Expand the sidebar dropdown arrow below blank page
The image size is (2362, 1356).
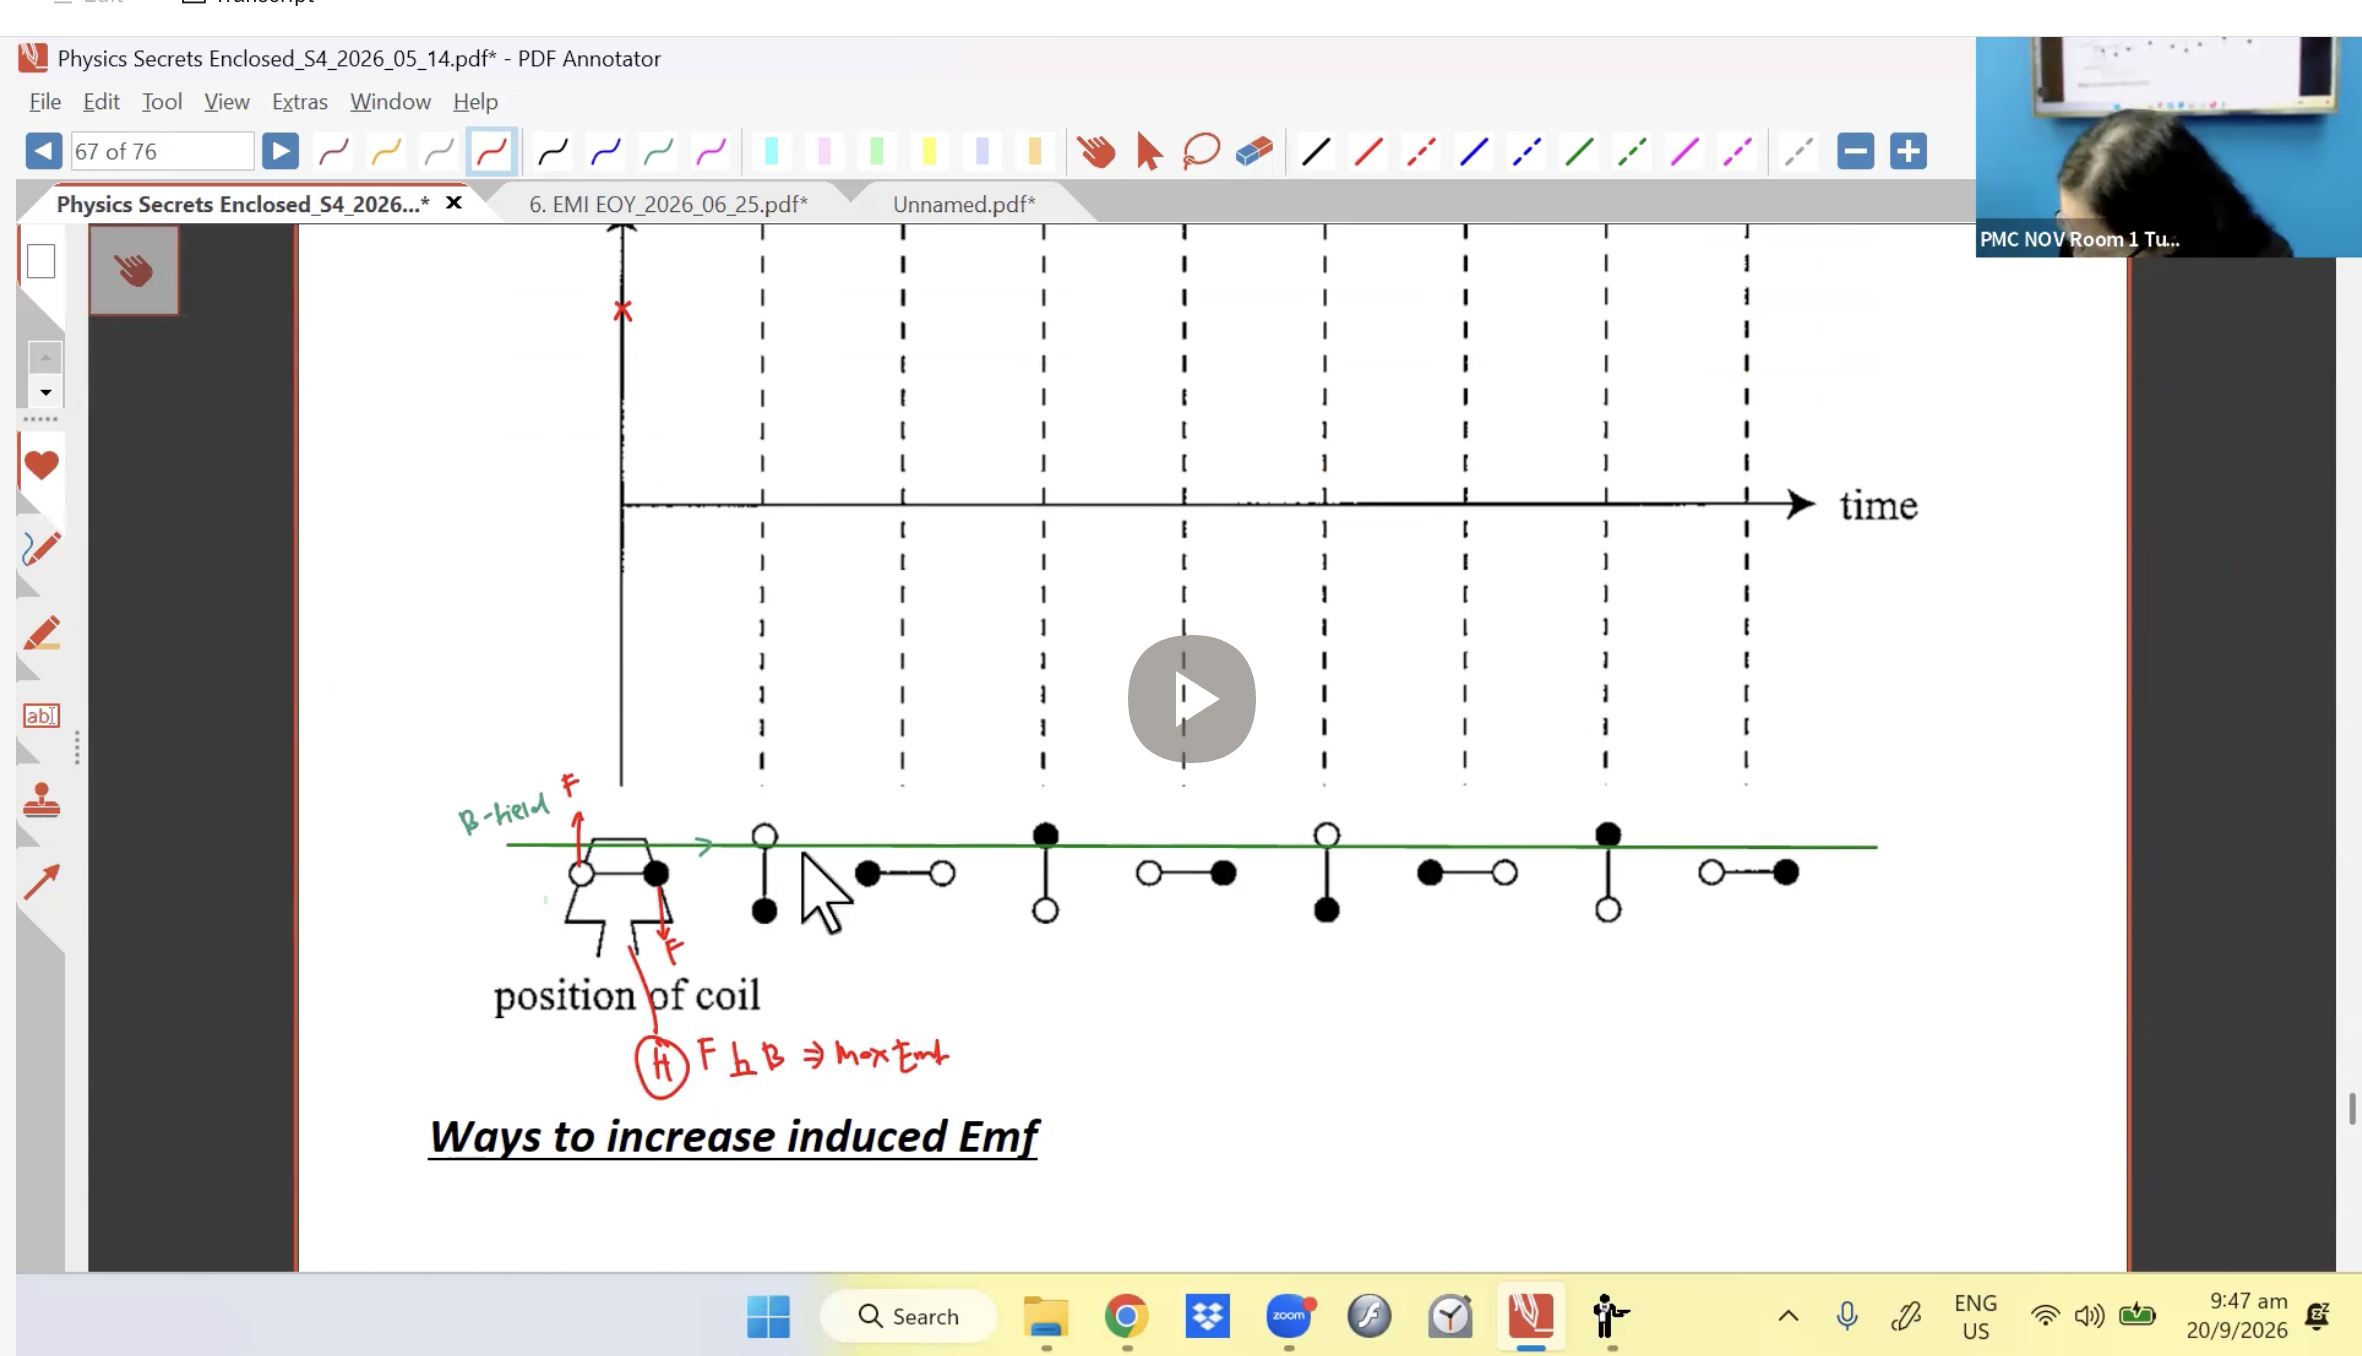(45, 393)
